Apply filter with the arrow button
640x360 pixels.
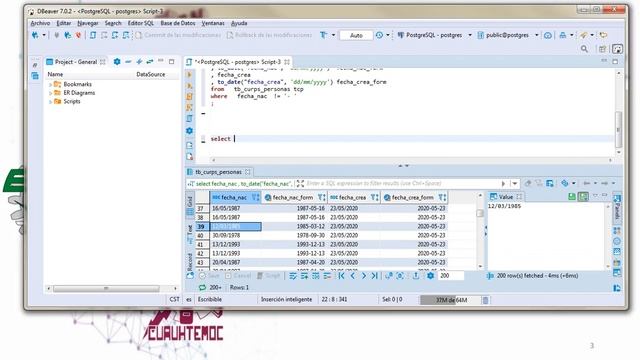pyautogui.click(x=503, y=184)
